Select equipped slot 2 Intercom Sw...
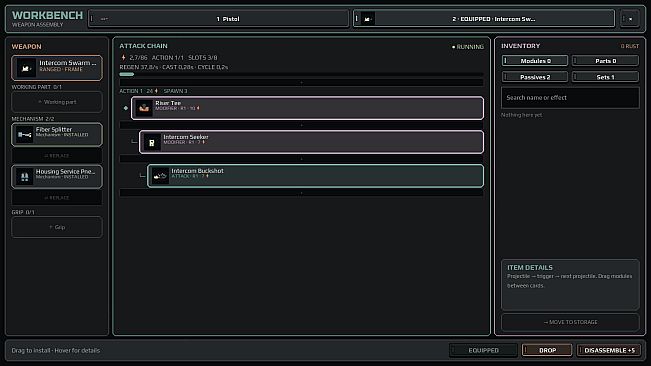Image resolution: width=651 pixels, height=366 pixels. (484, 19)
